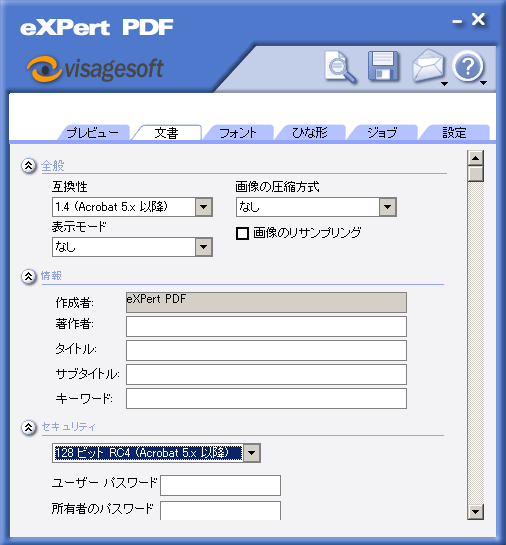Screen dimensions: 506x545
Task: Open the arrow menu beside the envelope icon
Action: click(444, 84)
